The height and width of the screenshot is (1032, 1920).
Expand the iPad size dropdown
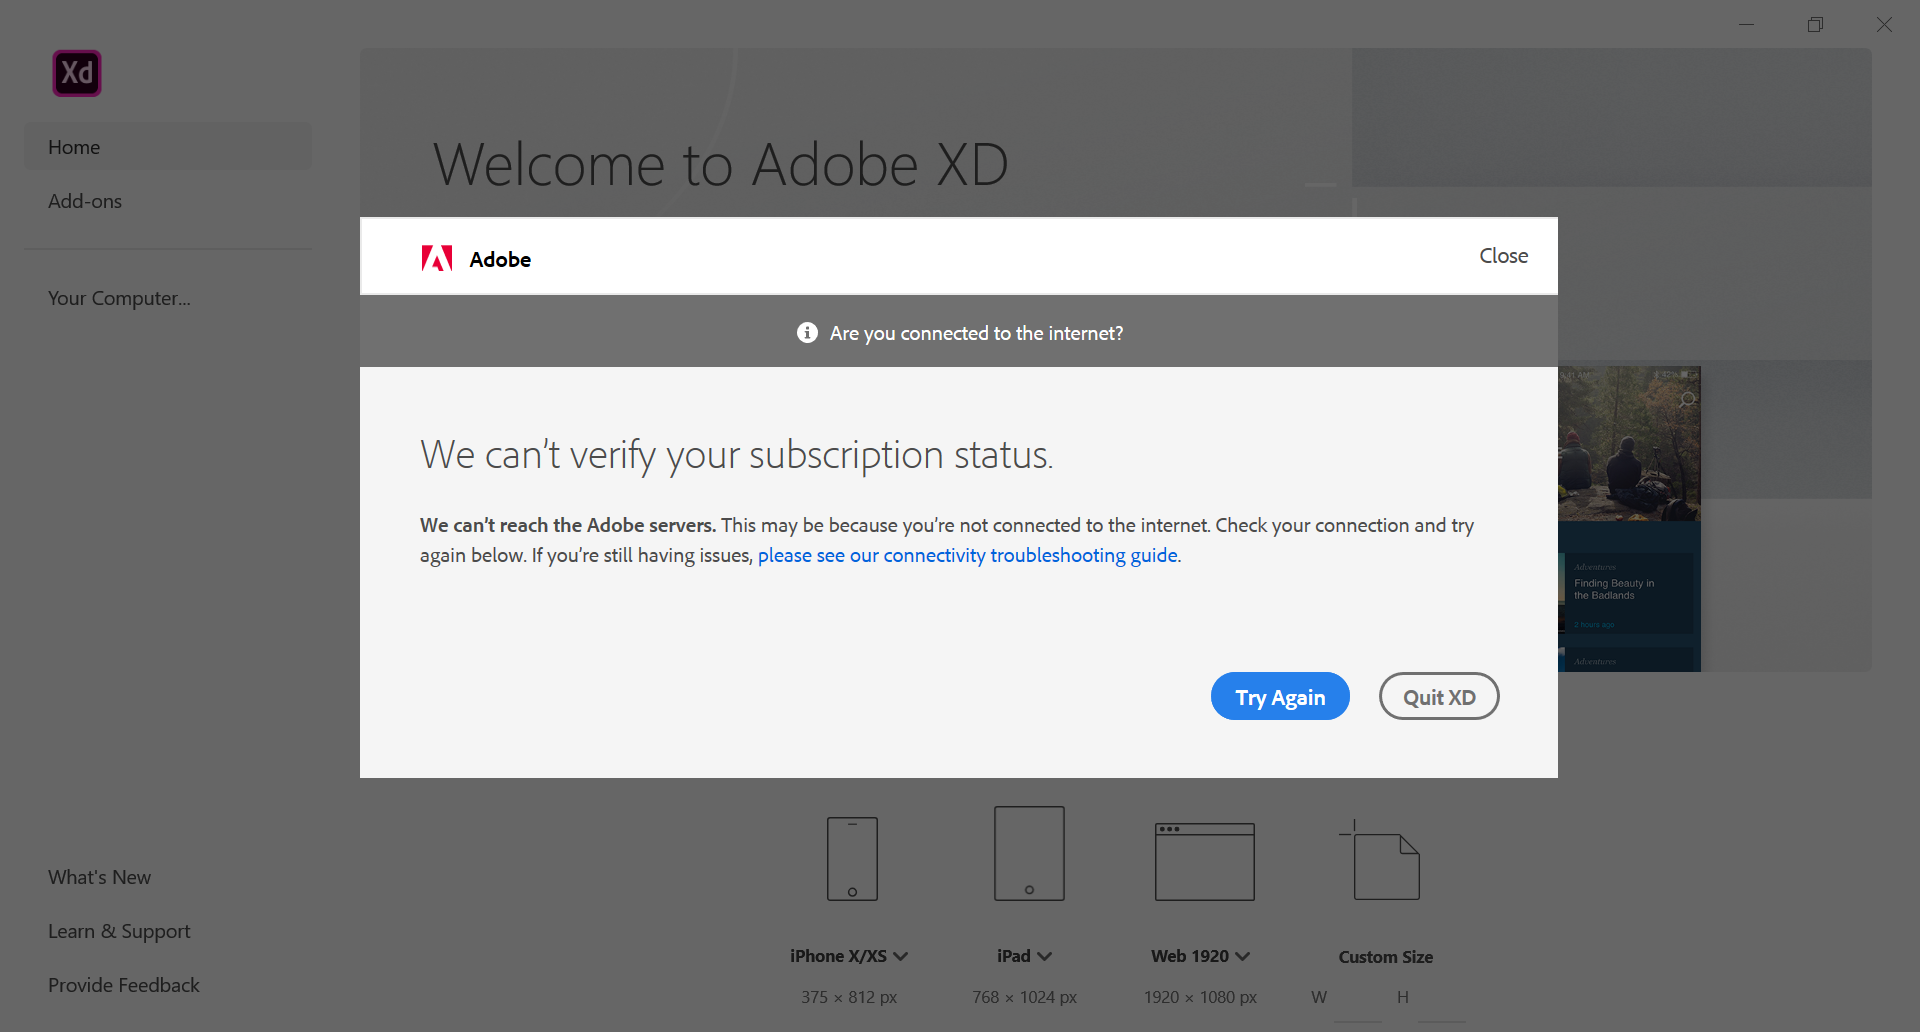click(x=1045, y=956)
